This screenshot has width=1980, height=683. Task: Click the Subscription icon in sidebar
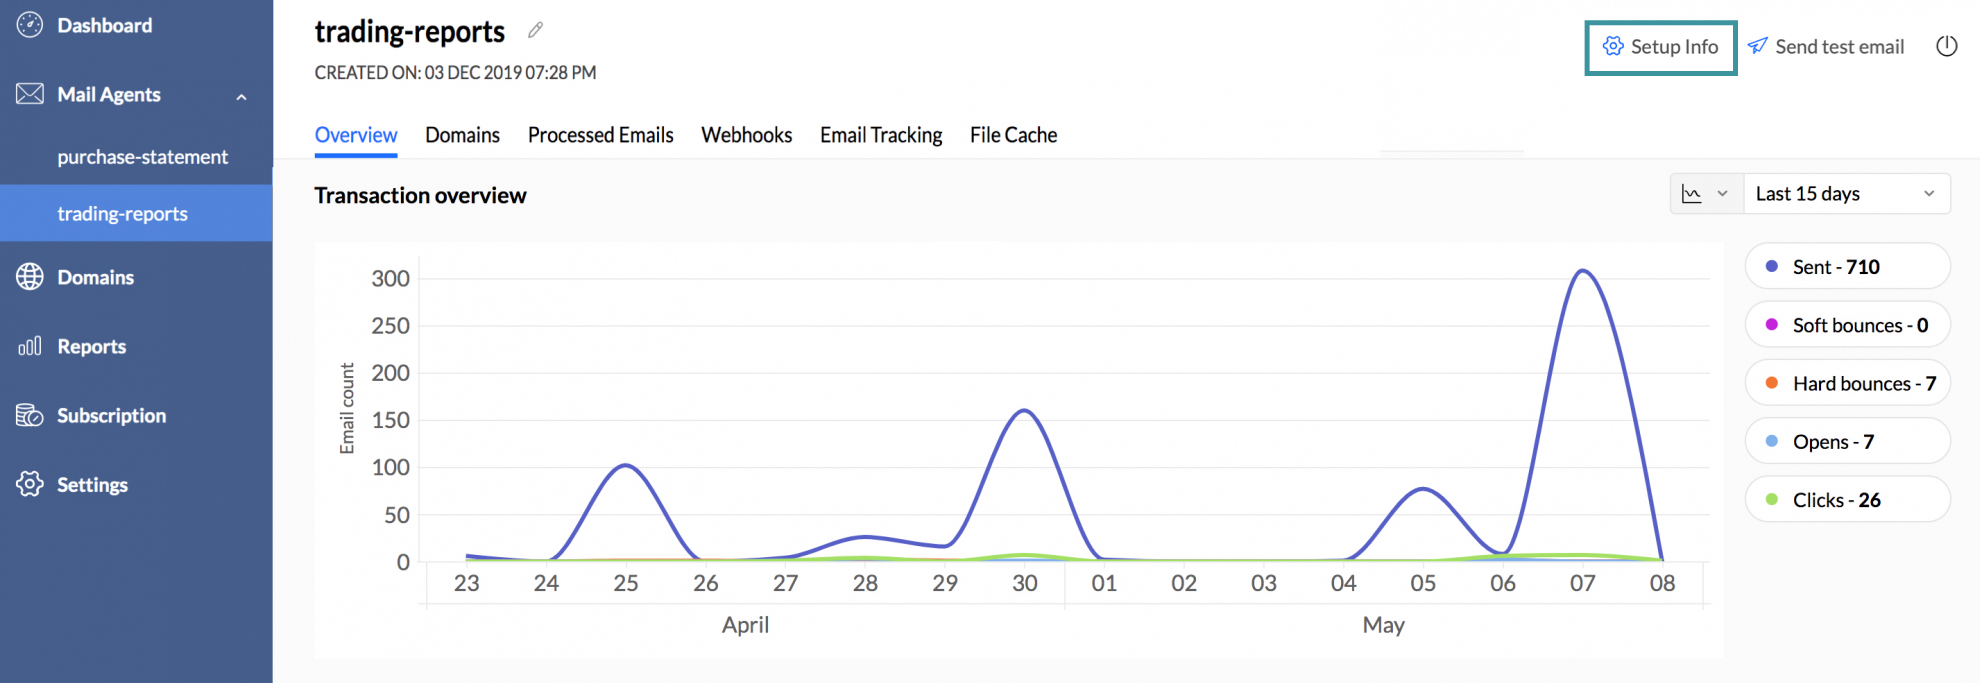(x=30, y=415)
